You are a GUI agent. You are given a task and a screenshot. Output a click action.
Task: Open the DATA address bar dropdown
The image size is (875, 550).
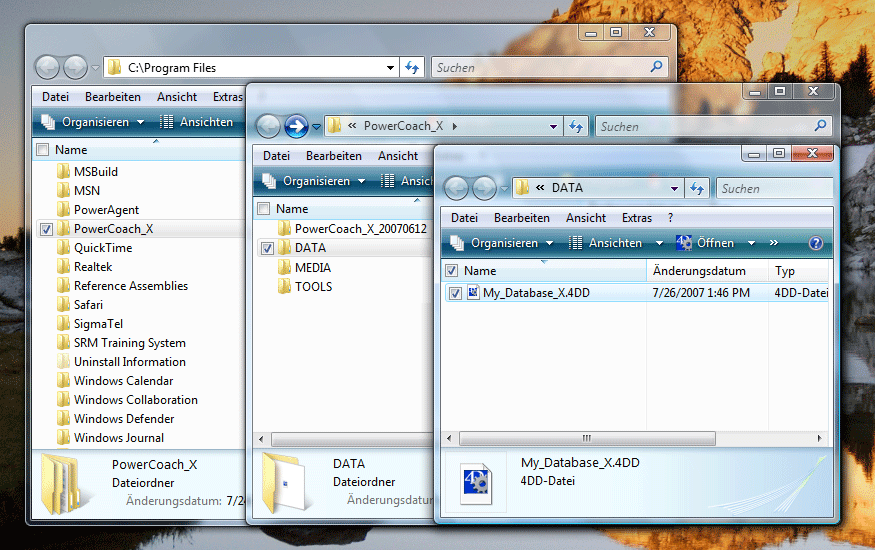[x=675, y=189]
